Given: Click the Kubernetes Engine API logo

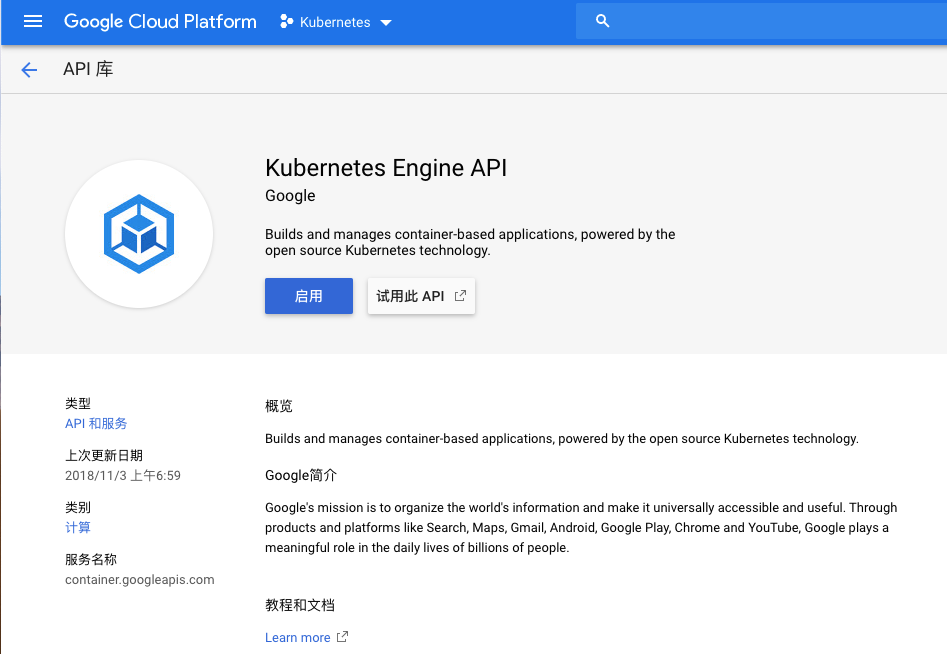Looking at the screenshot, I should coord(139,234).
